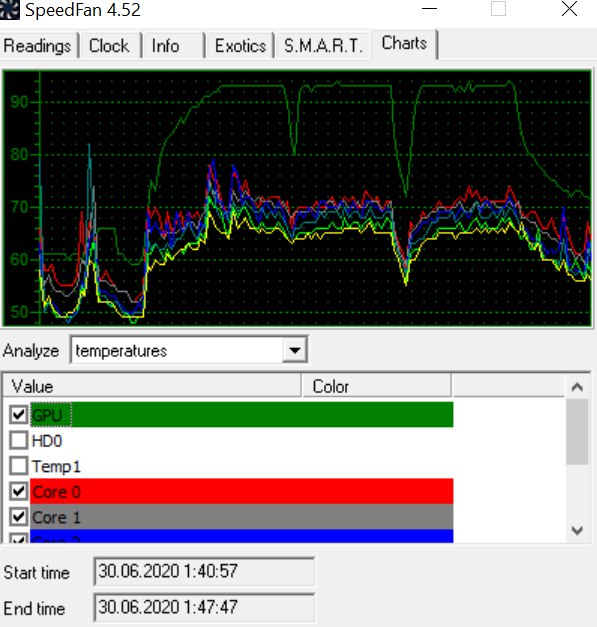Click the red Core 0 color bar

242,491
